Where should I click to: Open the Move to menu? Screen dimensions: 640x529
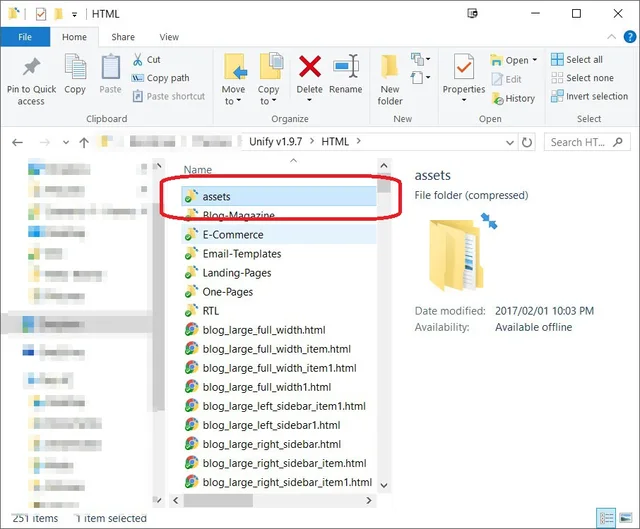[x=233, y=79]
